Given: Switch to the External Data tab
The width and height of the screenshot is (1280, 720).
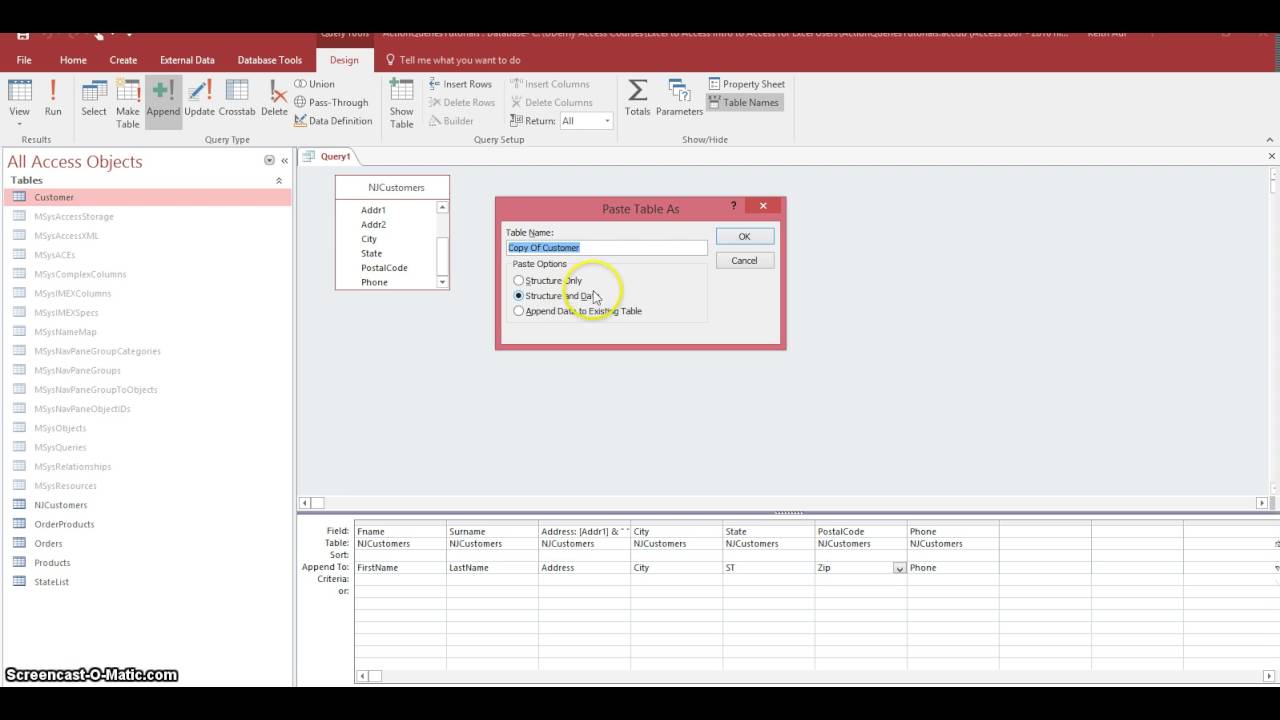Looking at the screenshot, I should [187, 60].
